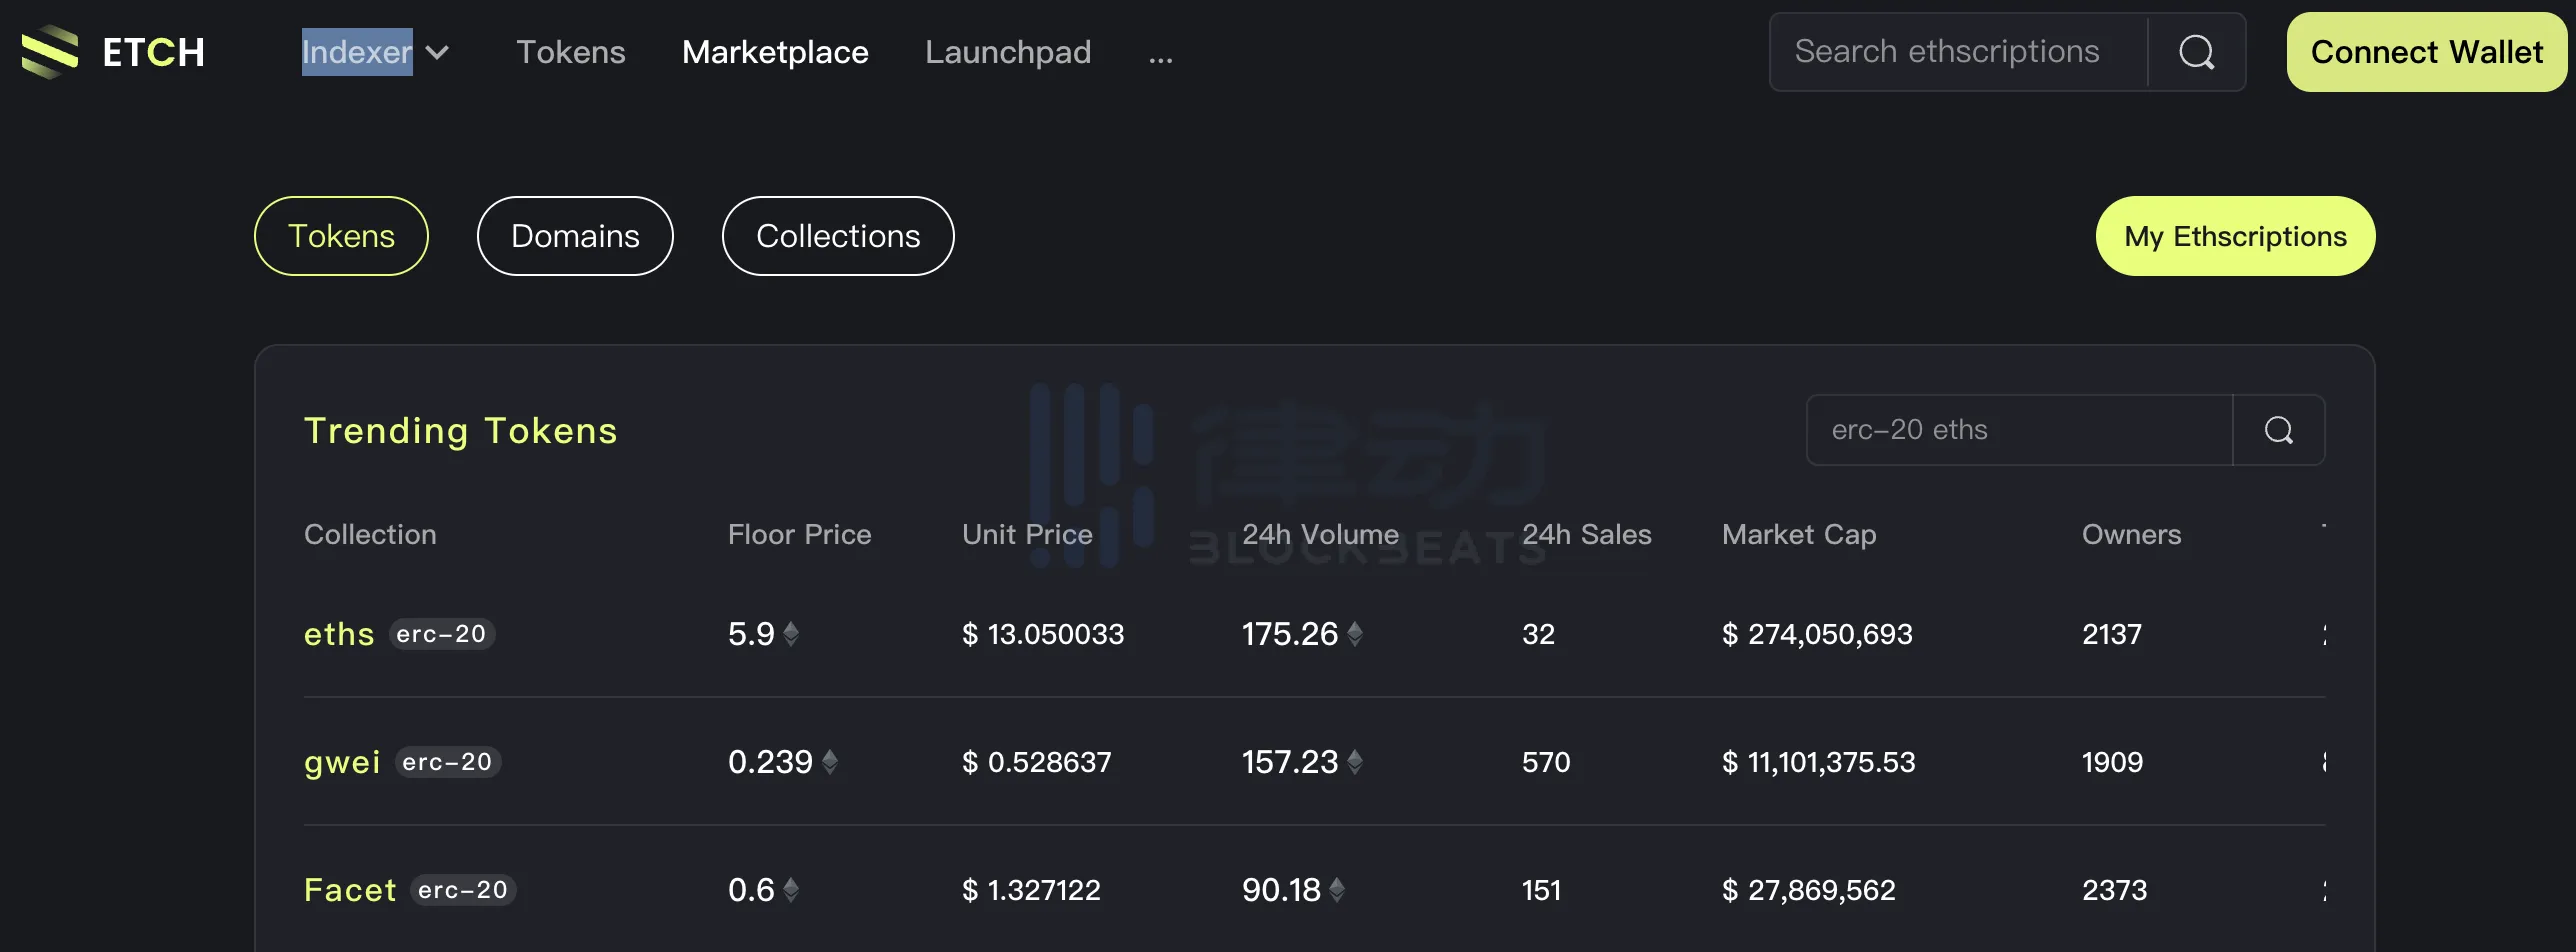Open Tokens in the top navigation

click(x=570, y=52)
